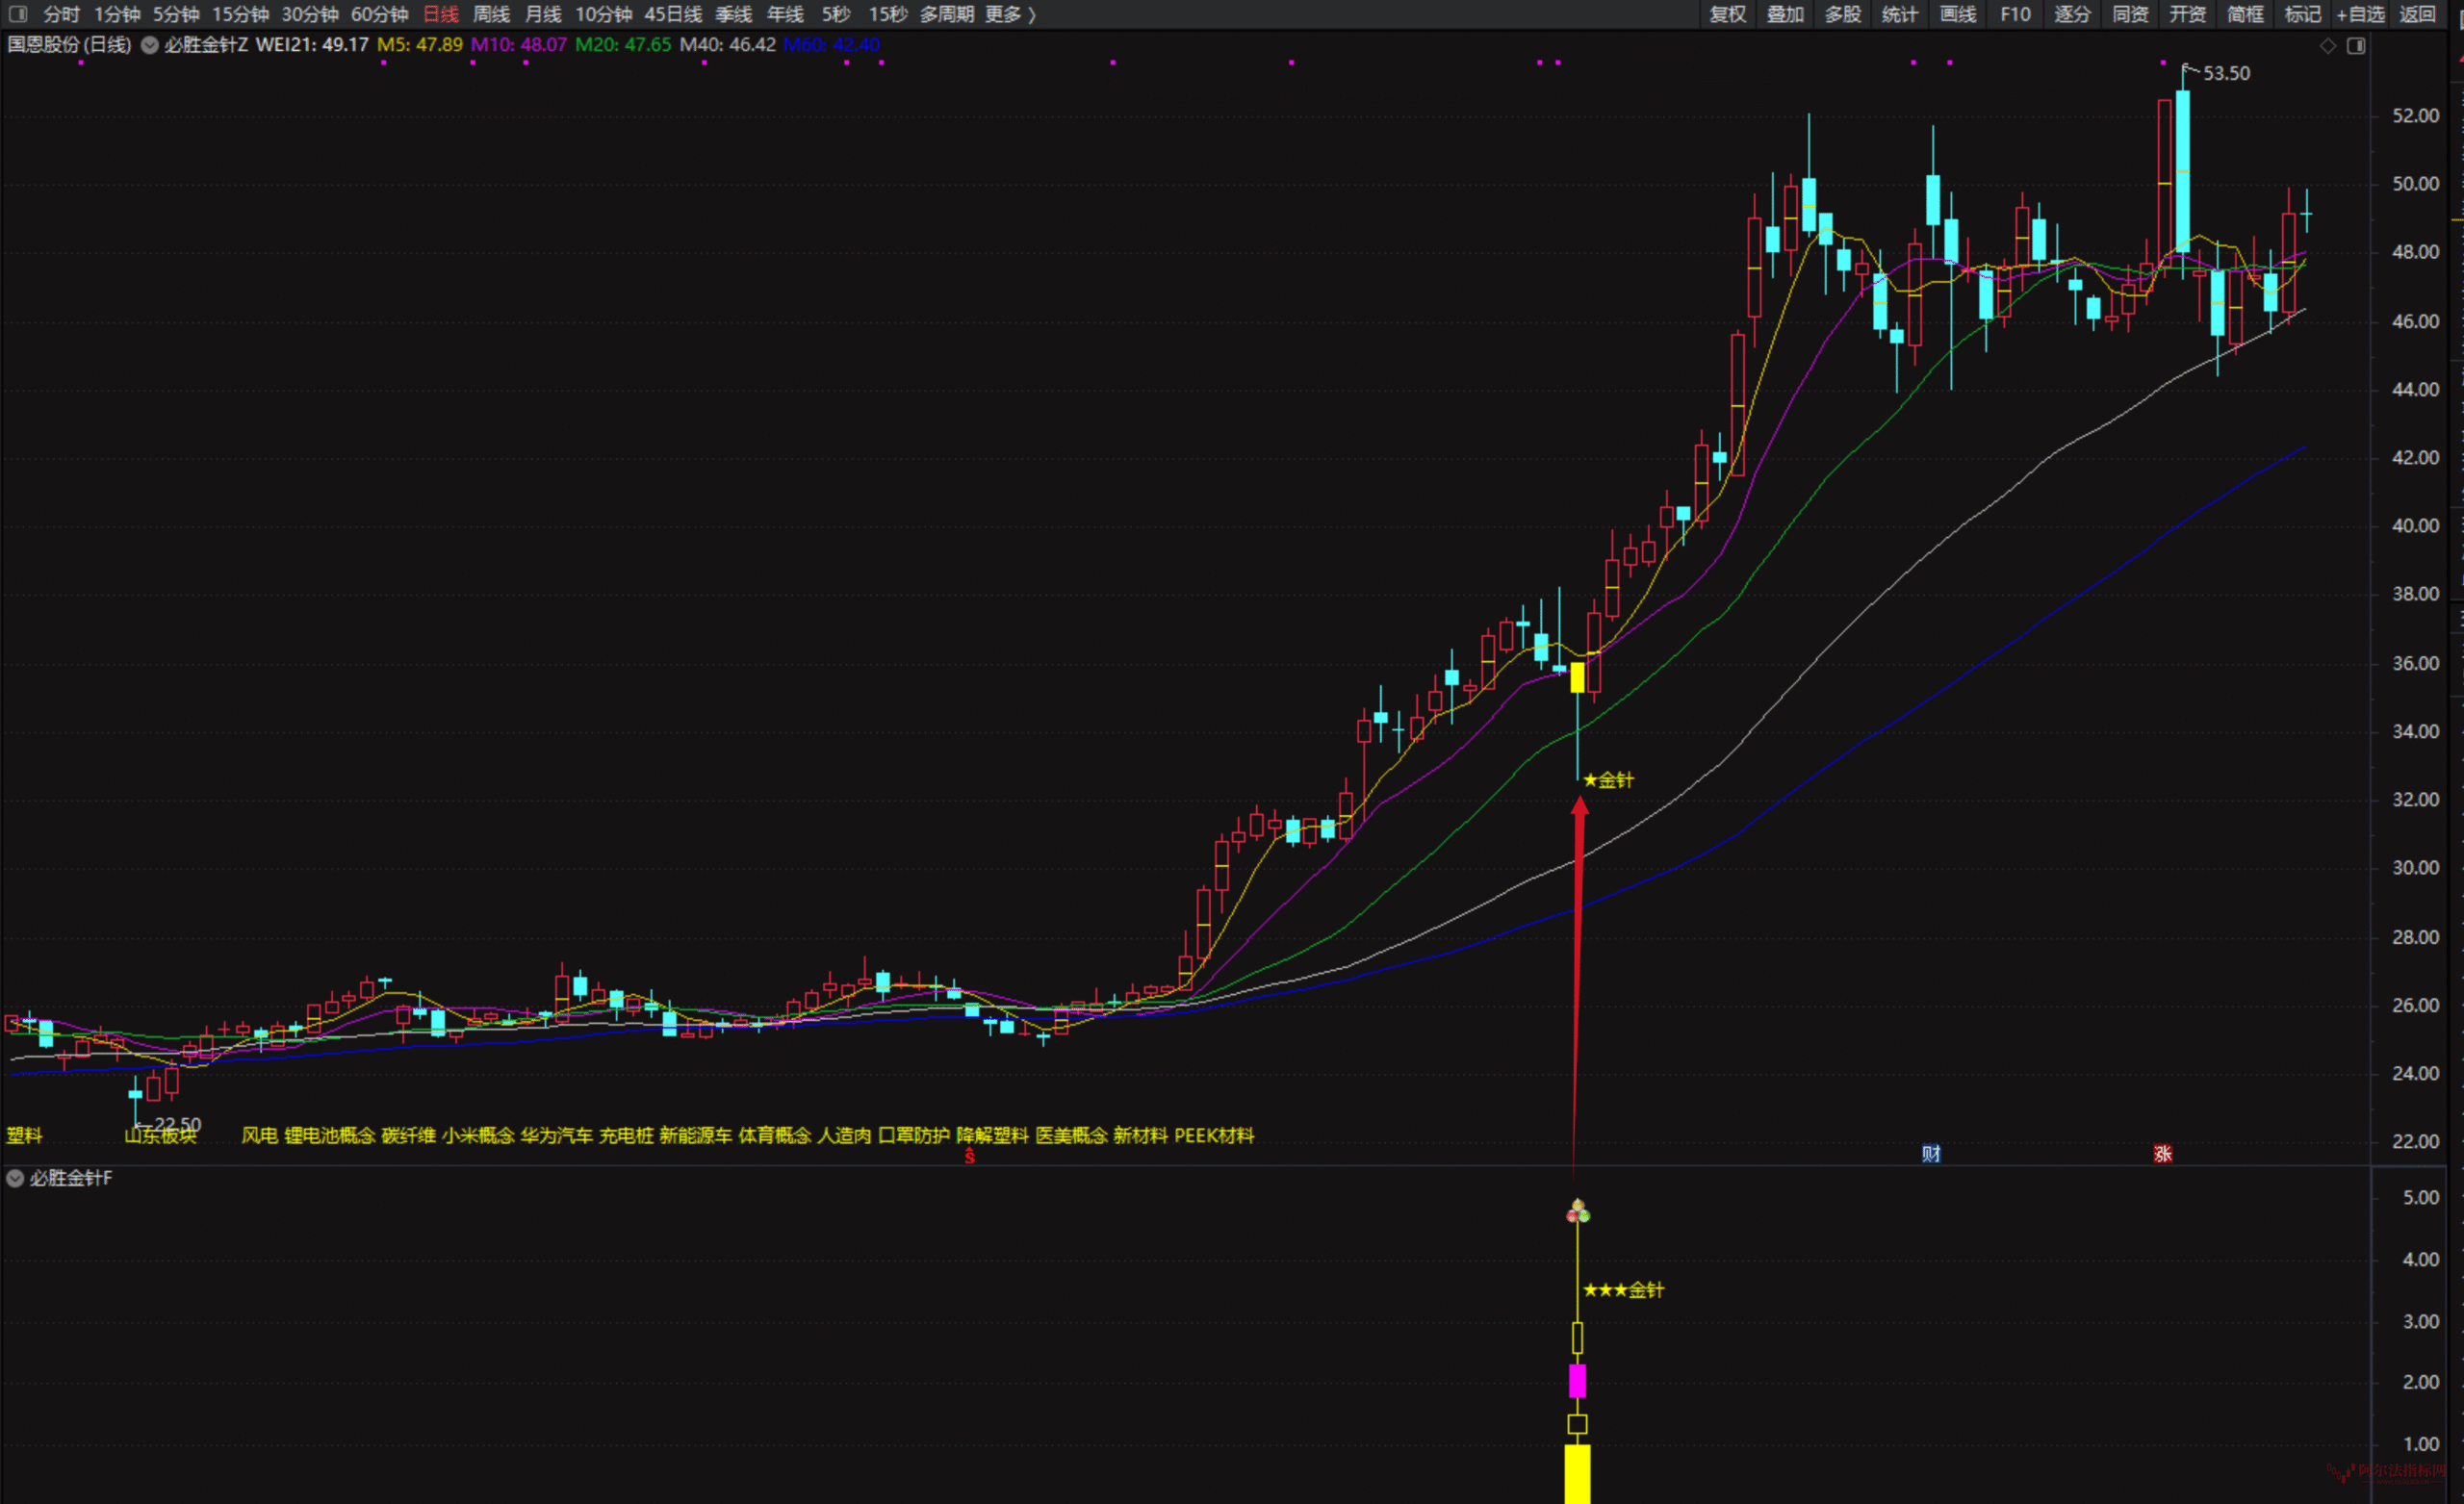The height and width of the screenshot is (1504, 2464).
Task: Open the 必胜金针F sub-indicator dropdown
Action: [x=15, y=1178]
